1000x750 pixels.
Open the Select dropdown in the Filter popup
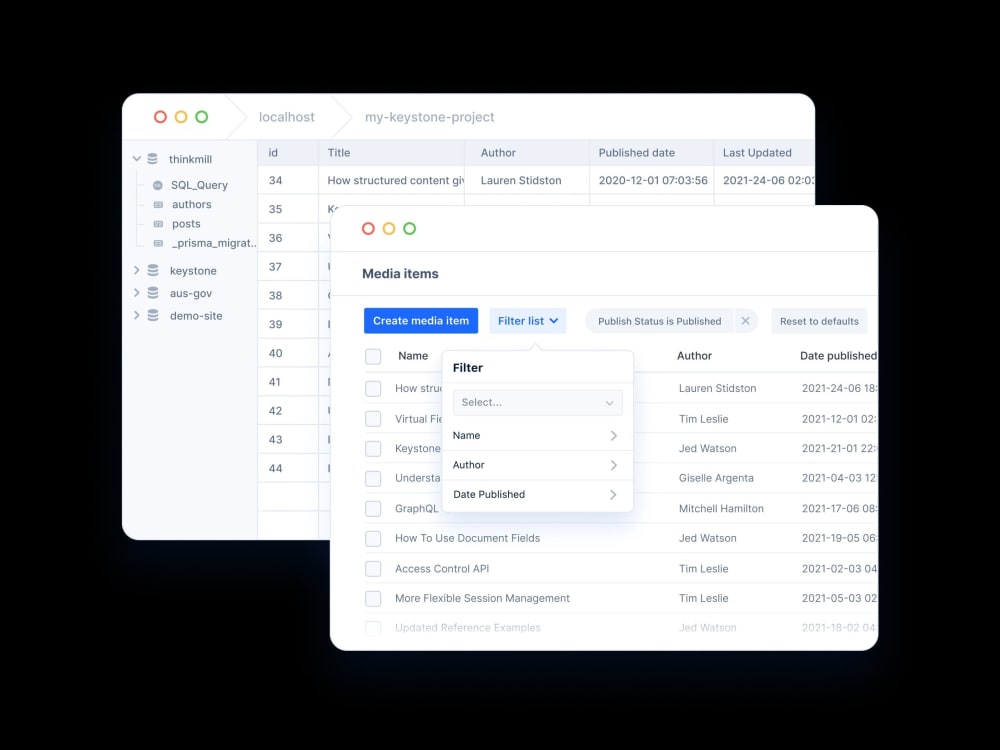point(537,402)
